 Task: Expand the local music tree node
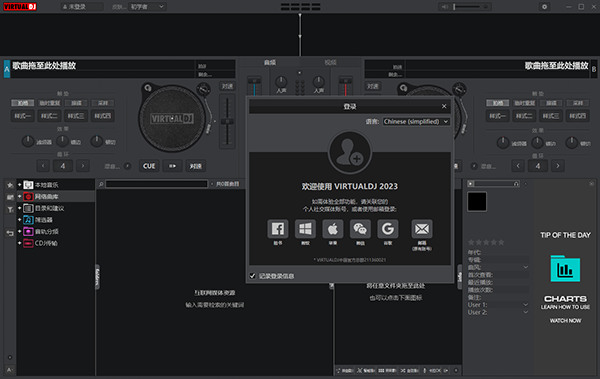tap(20, 185)
